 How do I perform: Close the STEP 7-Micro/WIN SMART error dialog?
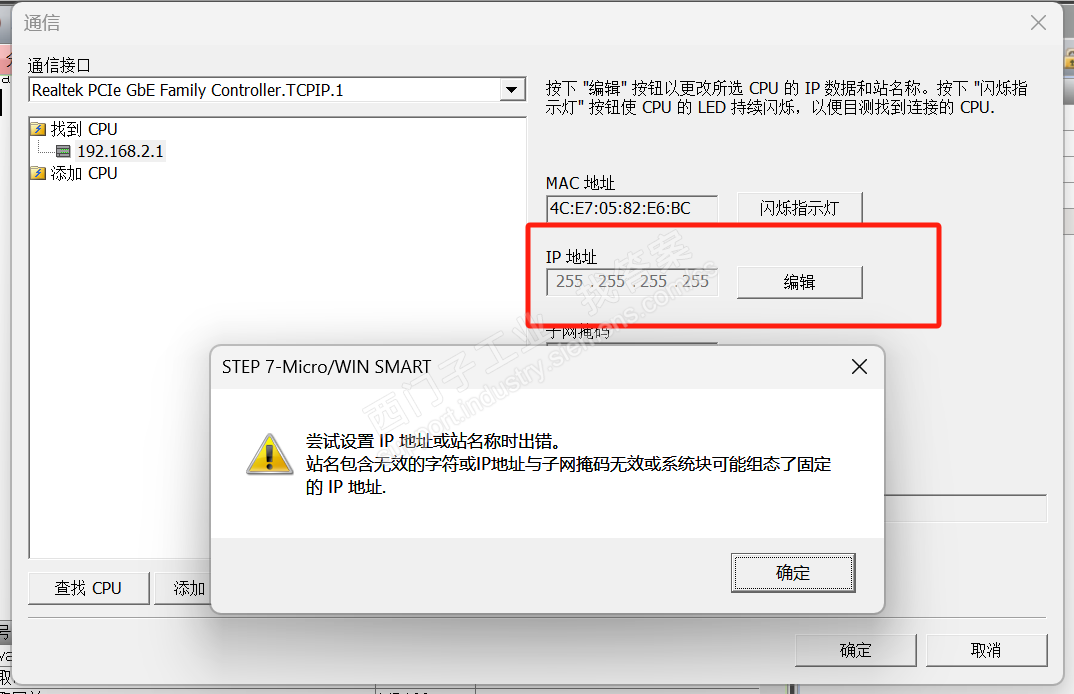coord(859,367)
